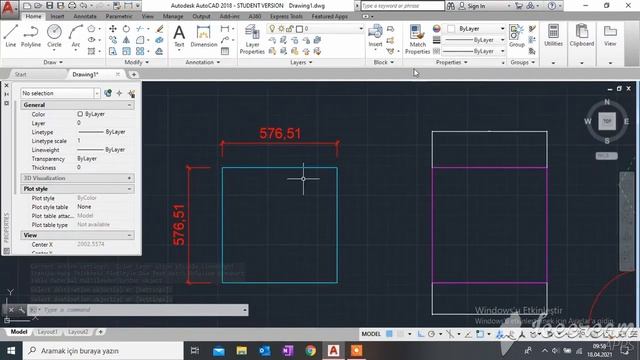The image size is (640, 360).
Task: Choose the Copy tool in Modify panel
Action: coord(113,40)
